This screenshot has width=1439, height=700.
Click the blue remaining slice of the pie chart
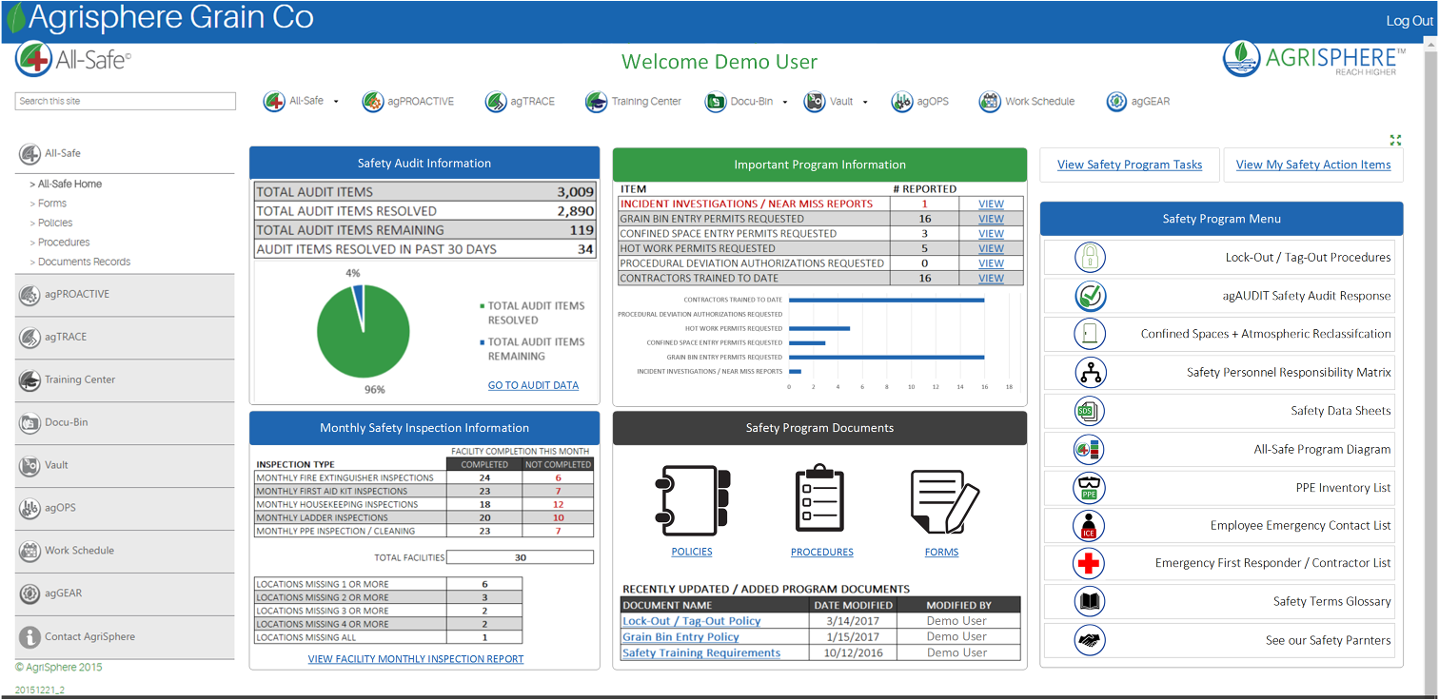(356, 292)
